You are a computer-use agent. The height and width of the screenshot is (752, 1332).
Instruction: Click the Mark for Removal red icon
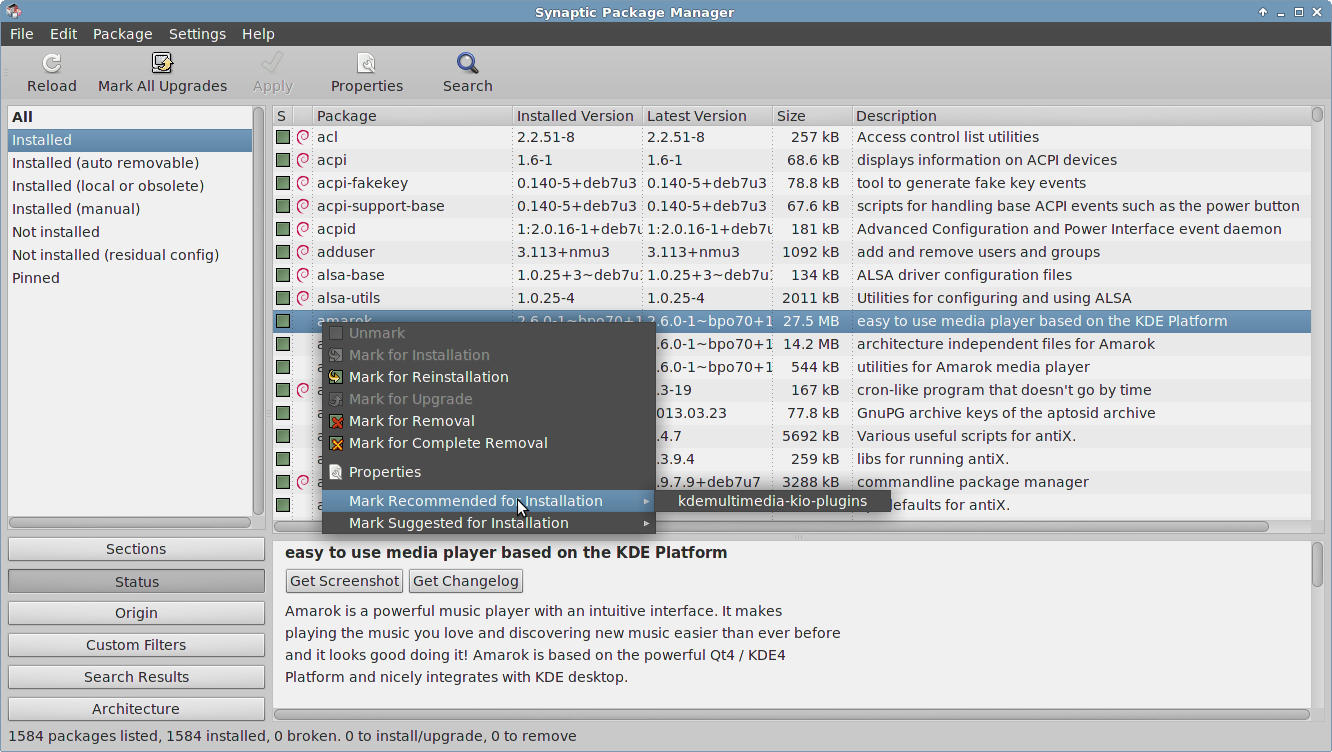pos(336,421)
